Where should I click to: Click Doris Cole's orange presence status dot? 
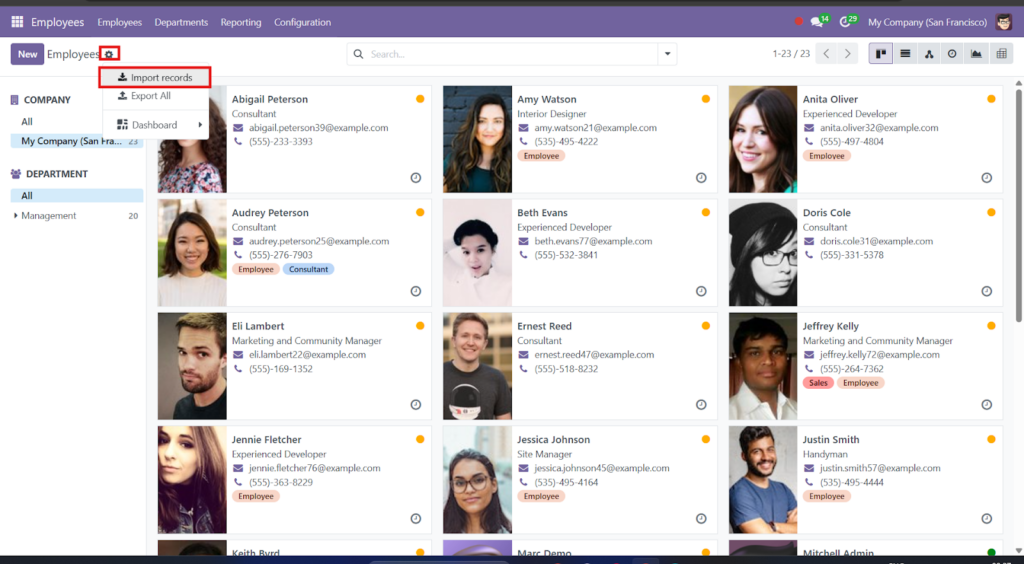tap(991, 212)
